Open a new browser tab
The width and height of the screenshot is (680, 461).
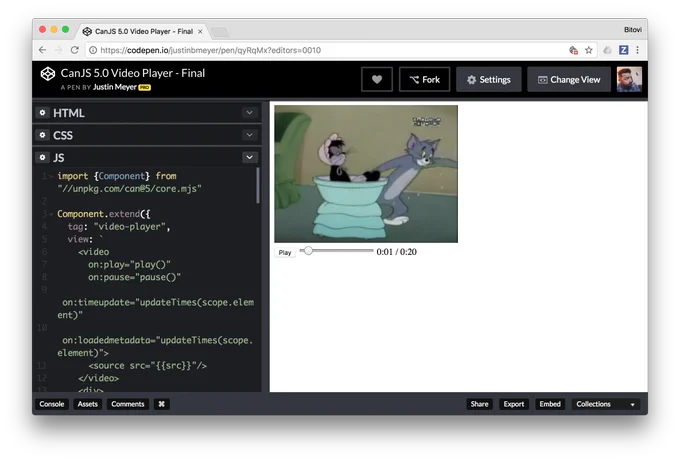(x=219, y=32)
